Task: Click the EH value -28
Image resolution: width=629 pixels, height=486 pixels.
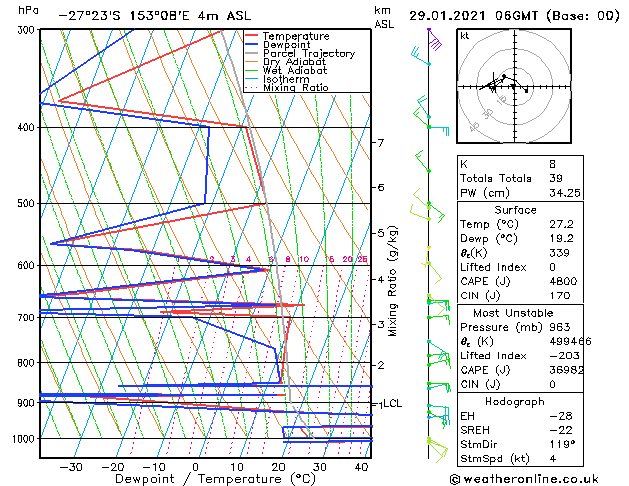Action: (x=561, y=416)
